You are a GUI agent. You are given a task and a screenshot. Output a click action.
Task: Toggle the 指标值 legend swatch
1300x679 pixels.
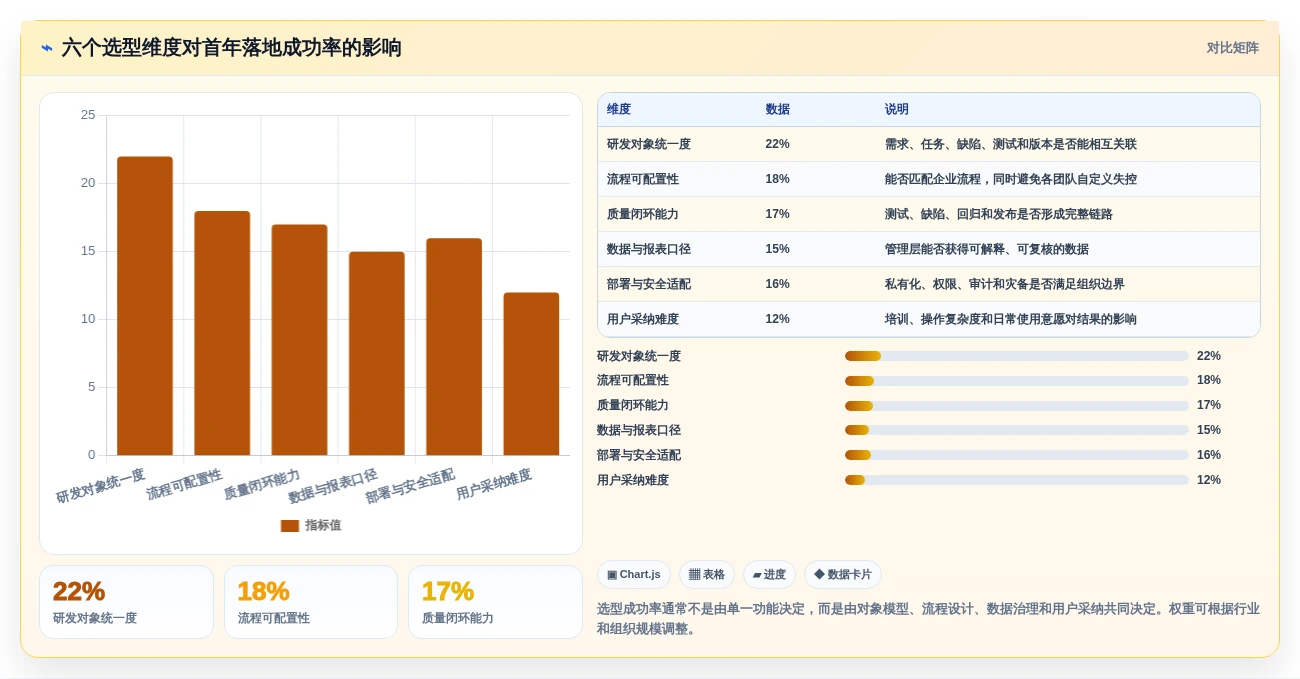(x=290, y=525)
